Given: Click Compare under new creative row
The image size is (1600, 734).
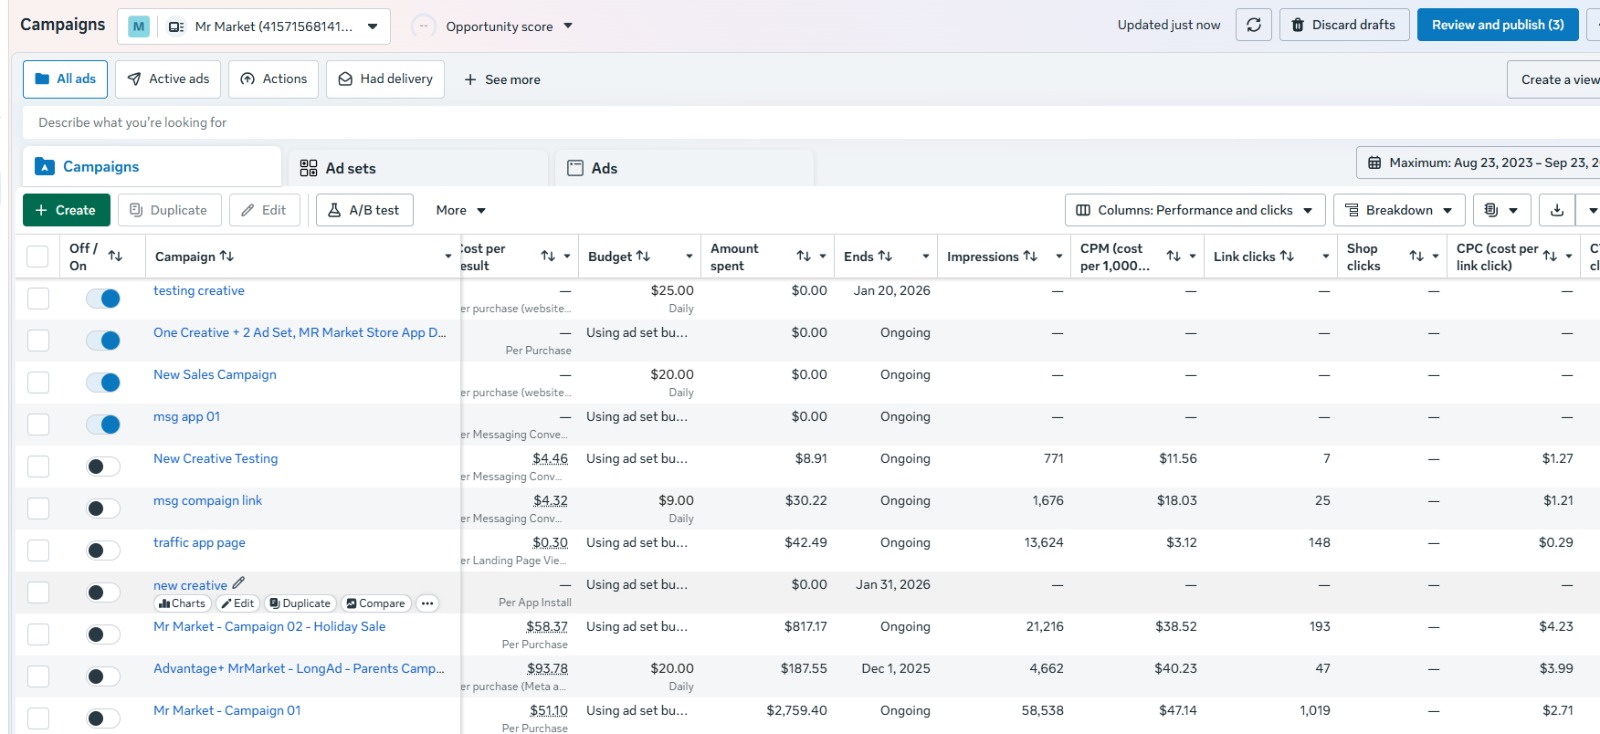Looking at the screenshot, I should 375,603.
